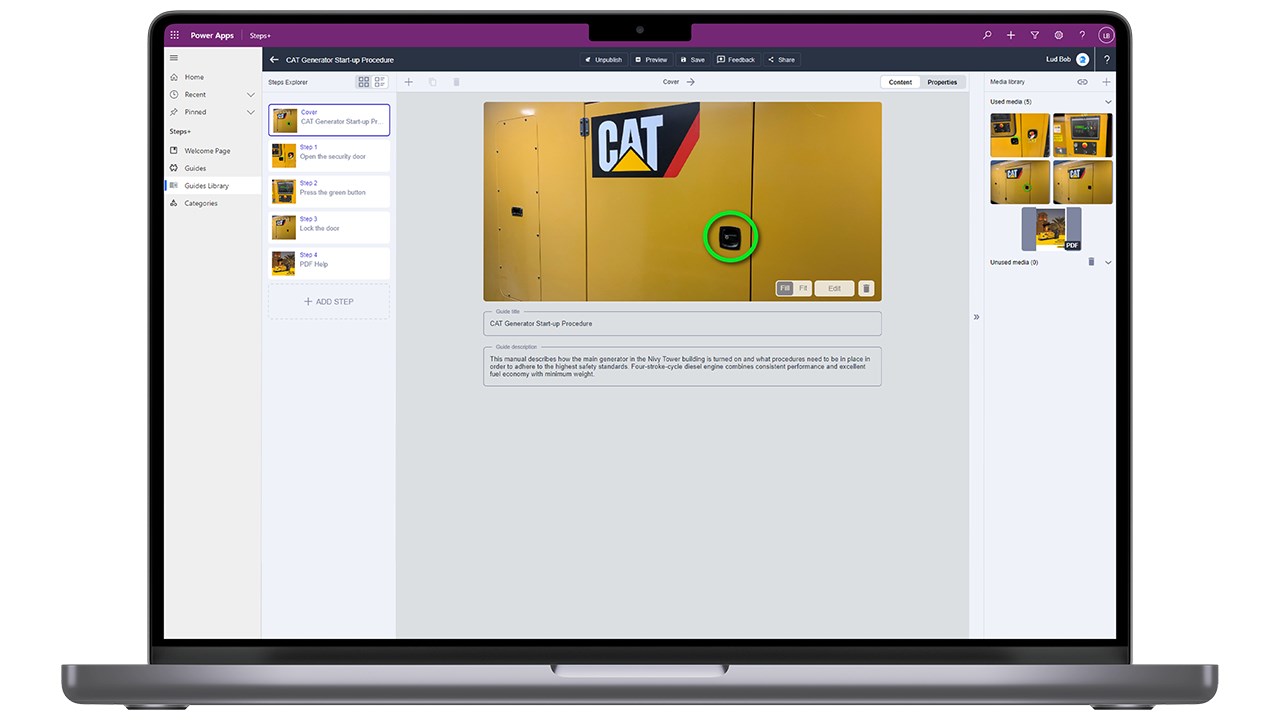The image size is (1280, 720).
Task: Switch to the Content tab
Action: (901, 82)
